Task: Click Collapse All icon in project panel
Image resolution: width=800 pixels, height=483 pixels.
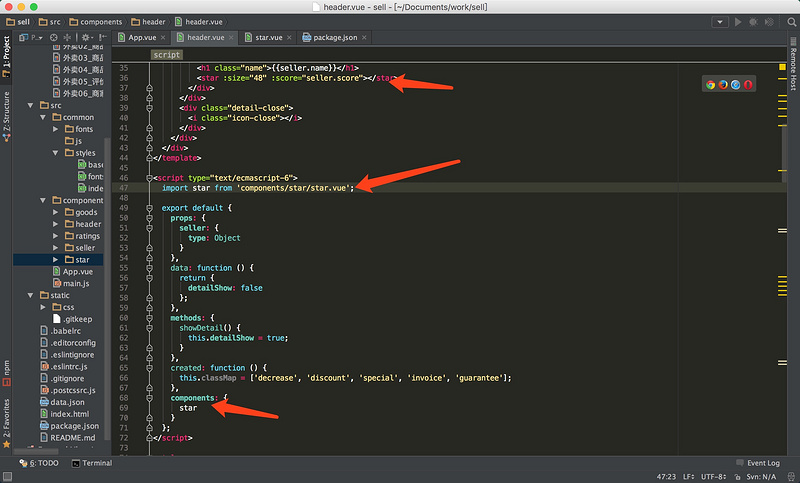Action: 67,37
